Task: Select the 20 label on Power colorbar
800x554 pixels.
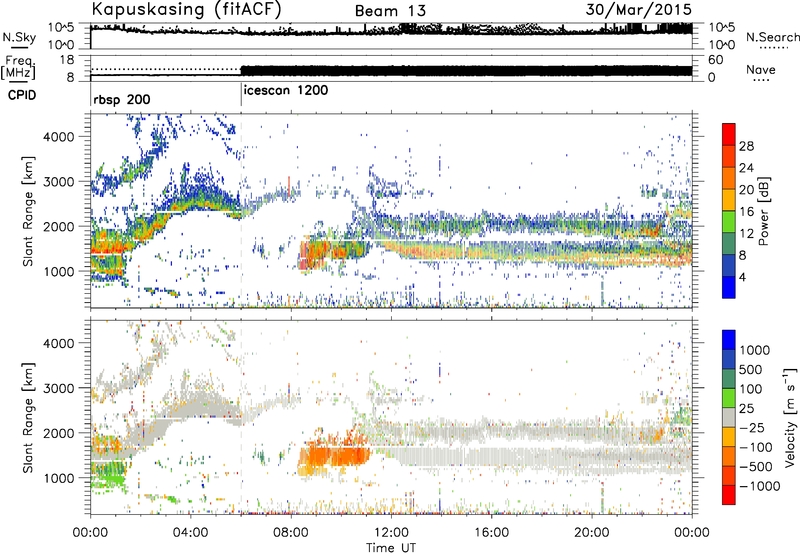Action: [x=746, y=190]
